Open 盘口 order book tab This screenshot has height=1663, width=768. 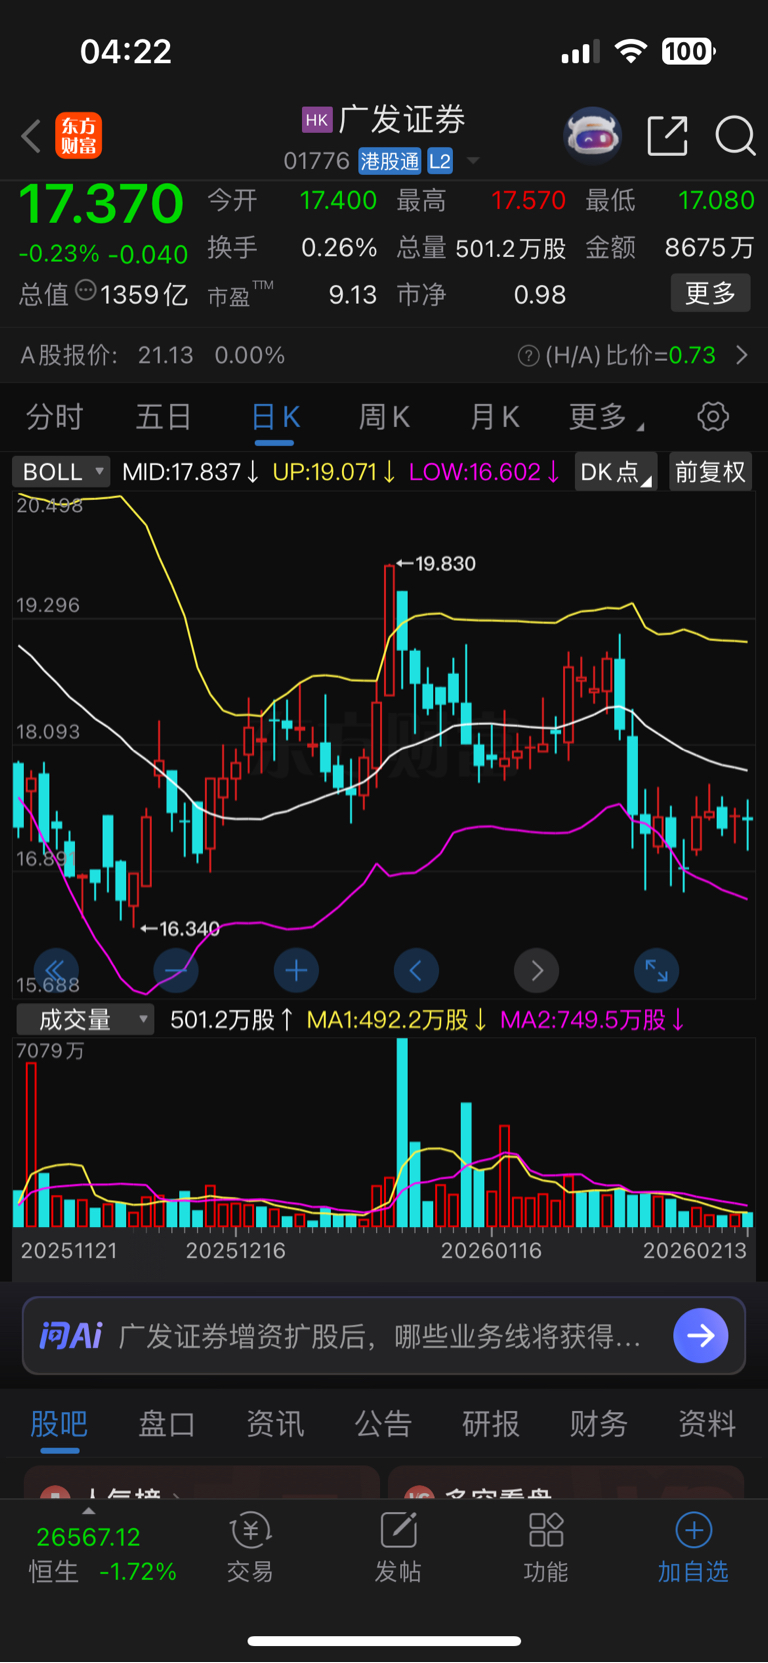(167, 1424)
